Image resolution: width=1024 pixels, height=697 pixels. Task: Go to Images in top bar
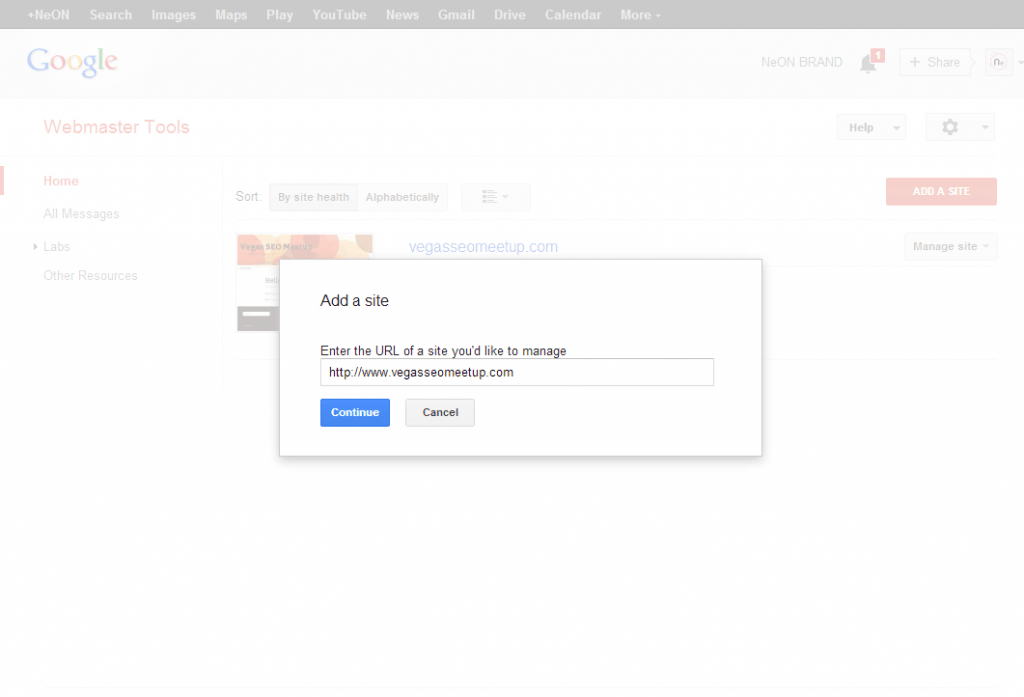[173, 14]
